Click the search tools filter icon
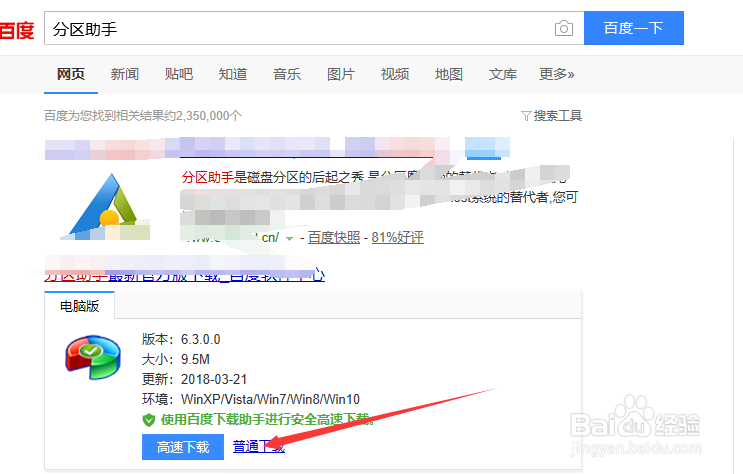Image resolution: width=743 pixels, height=474 pixels. [526, 116]
